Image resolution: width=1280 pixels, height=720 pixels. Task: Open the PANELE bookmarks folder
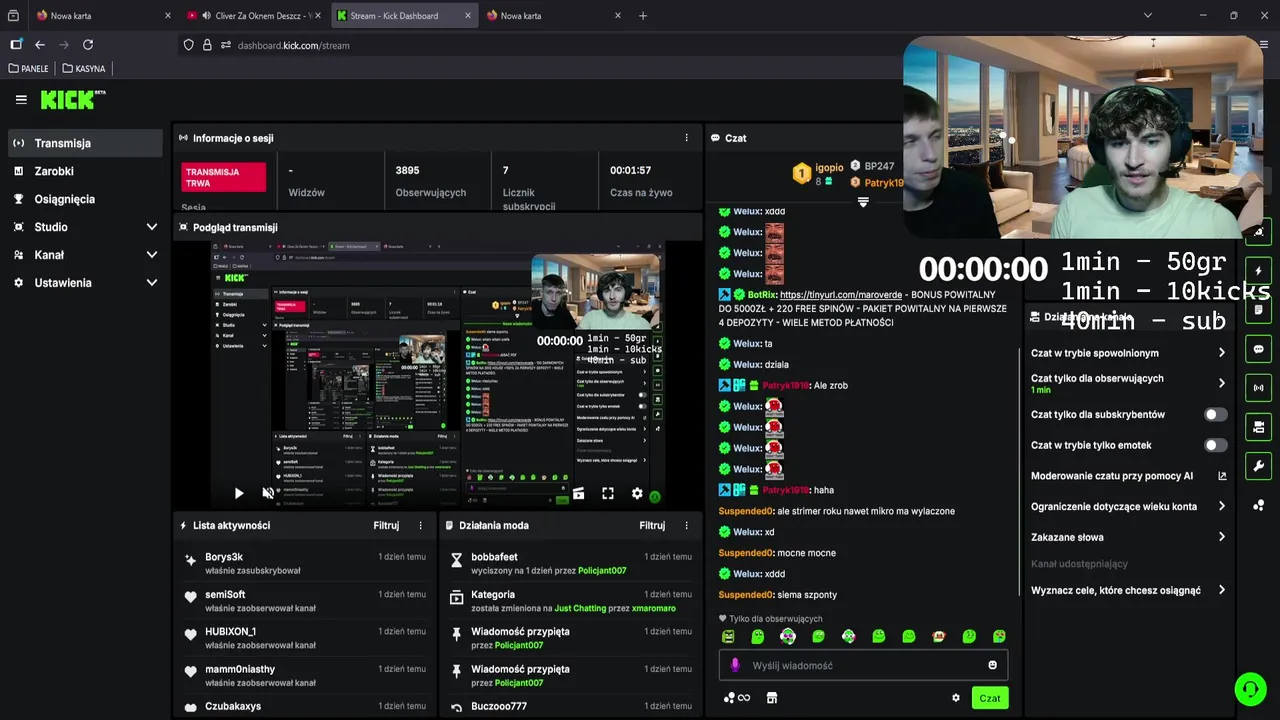coord(29,69)
